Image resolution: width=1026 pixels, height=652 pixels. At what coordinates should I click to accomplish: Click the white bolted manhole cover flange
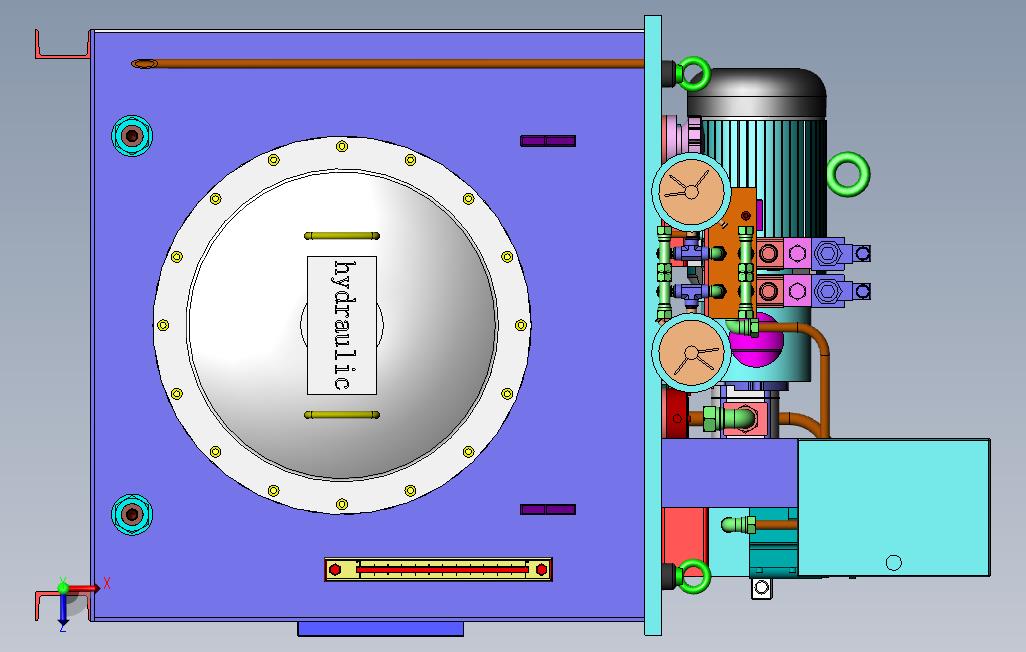point(342,325)
